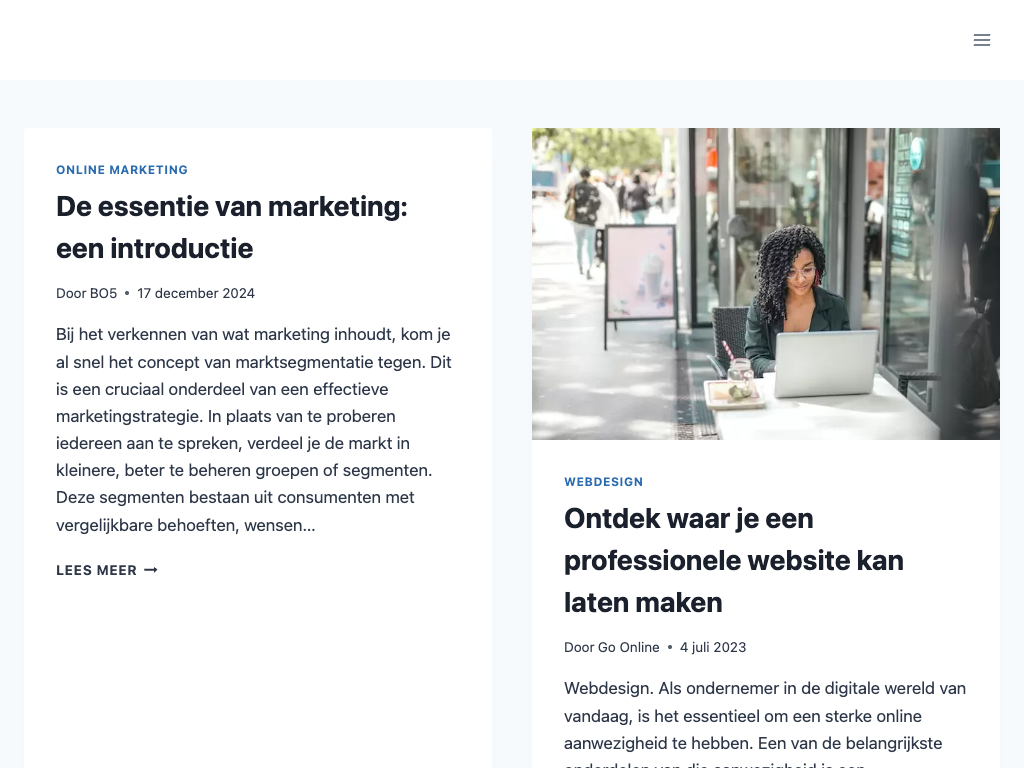This screenshot has width=1024, height=768.
Task: Open the ONLINE MARKETING category link
Action: click(122, 170)
